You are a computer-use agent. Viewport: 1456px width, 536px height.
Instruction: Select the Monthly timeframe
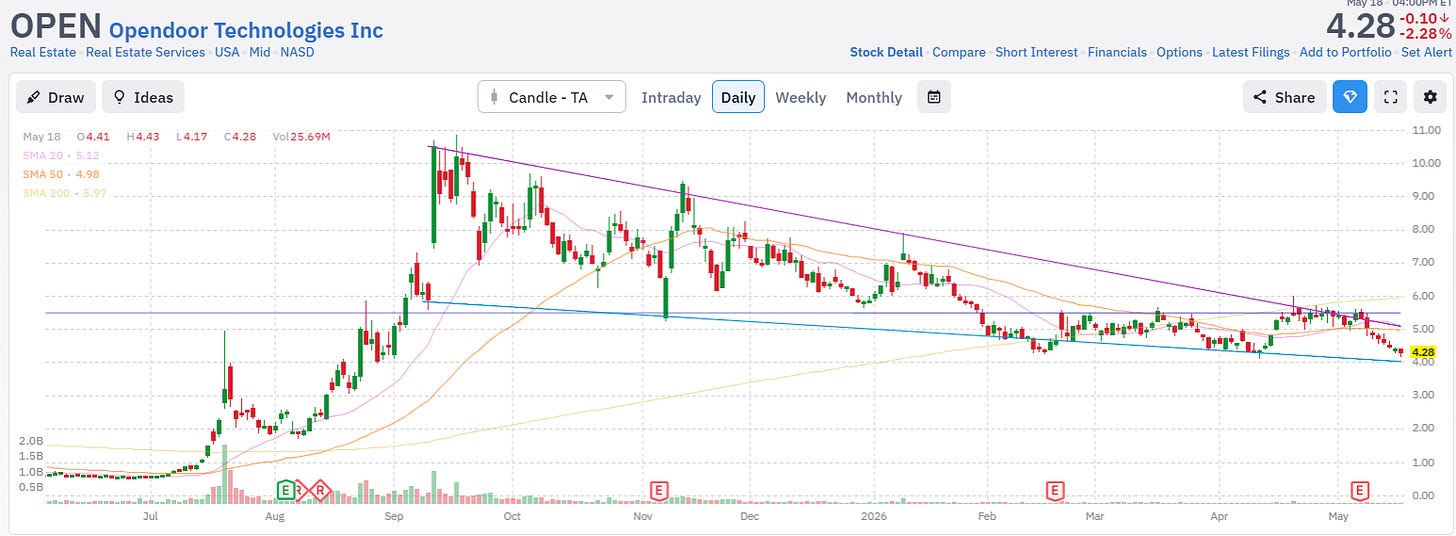[x=874, y=97]
